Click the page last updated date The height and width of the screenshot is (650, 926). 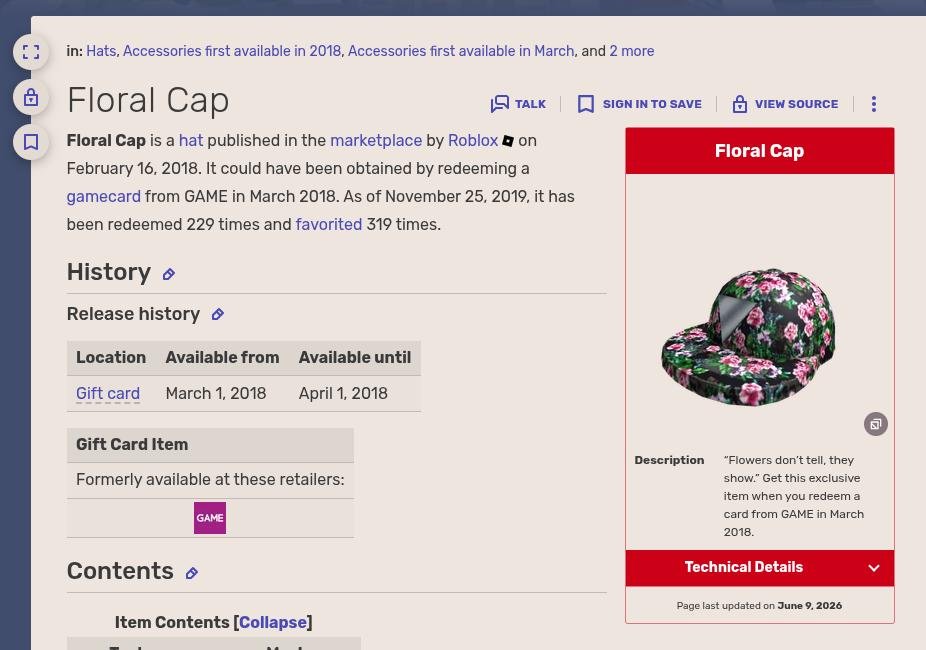[x=810, y=606]
